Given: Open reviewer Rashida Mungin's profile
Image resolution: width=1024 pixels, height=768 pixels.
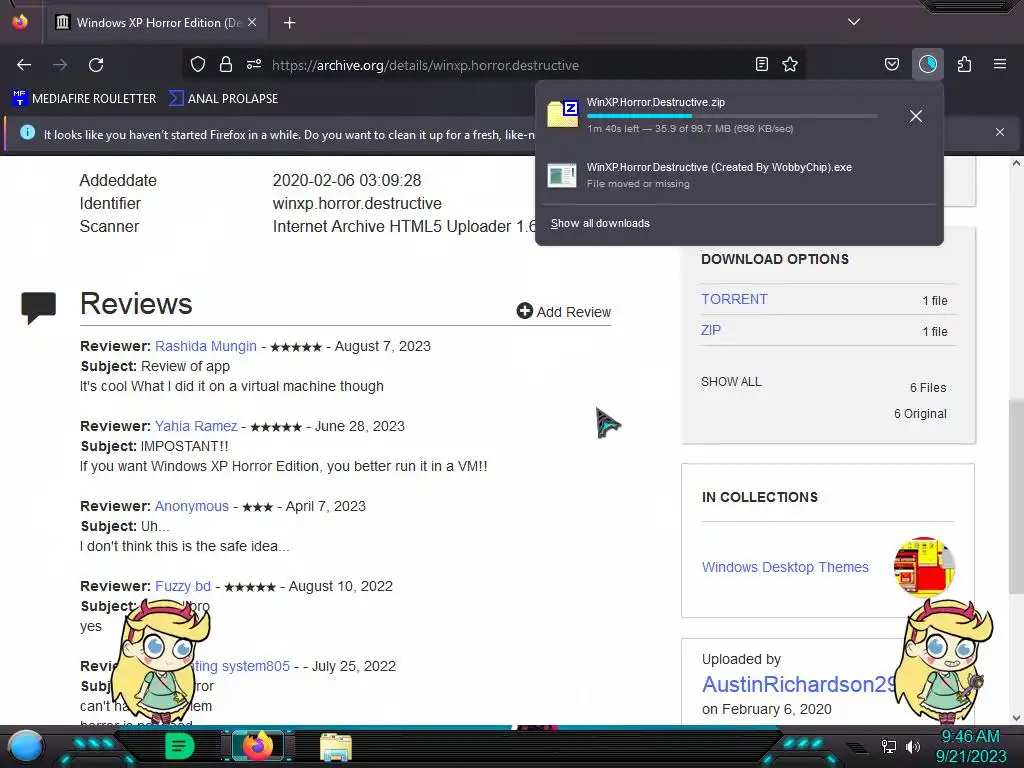Looking at the screenshot, I should click(206, 346).
